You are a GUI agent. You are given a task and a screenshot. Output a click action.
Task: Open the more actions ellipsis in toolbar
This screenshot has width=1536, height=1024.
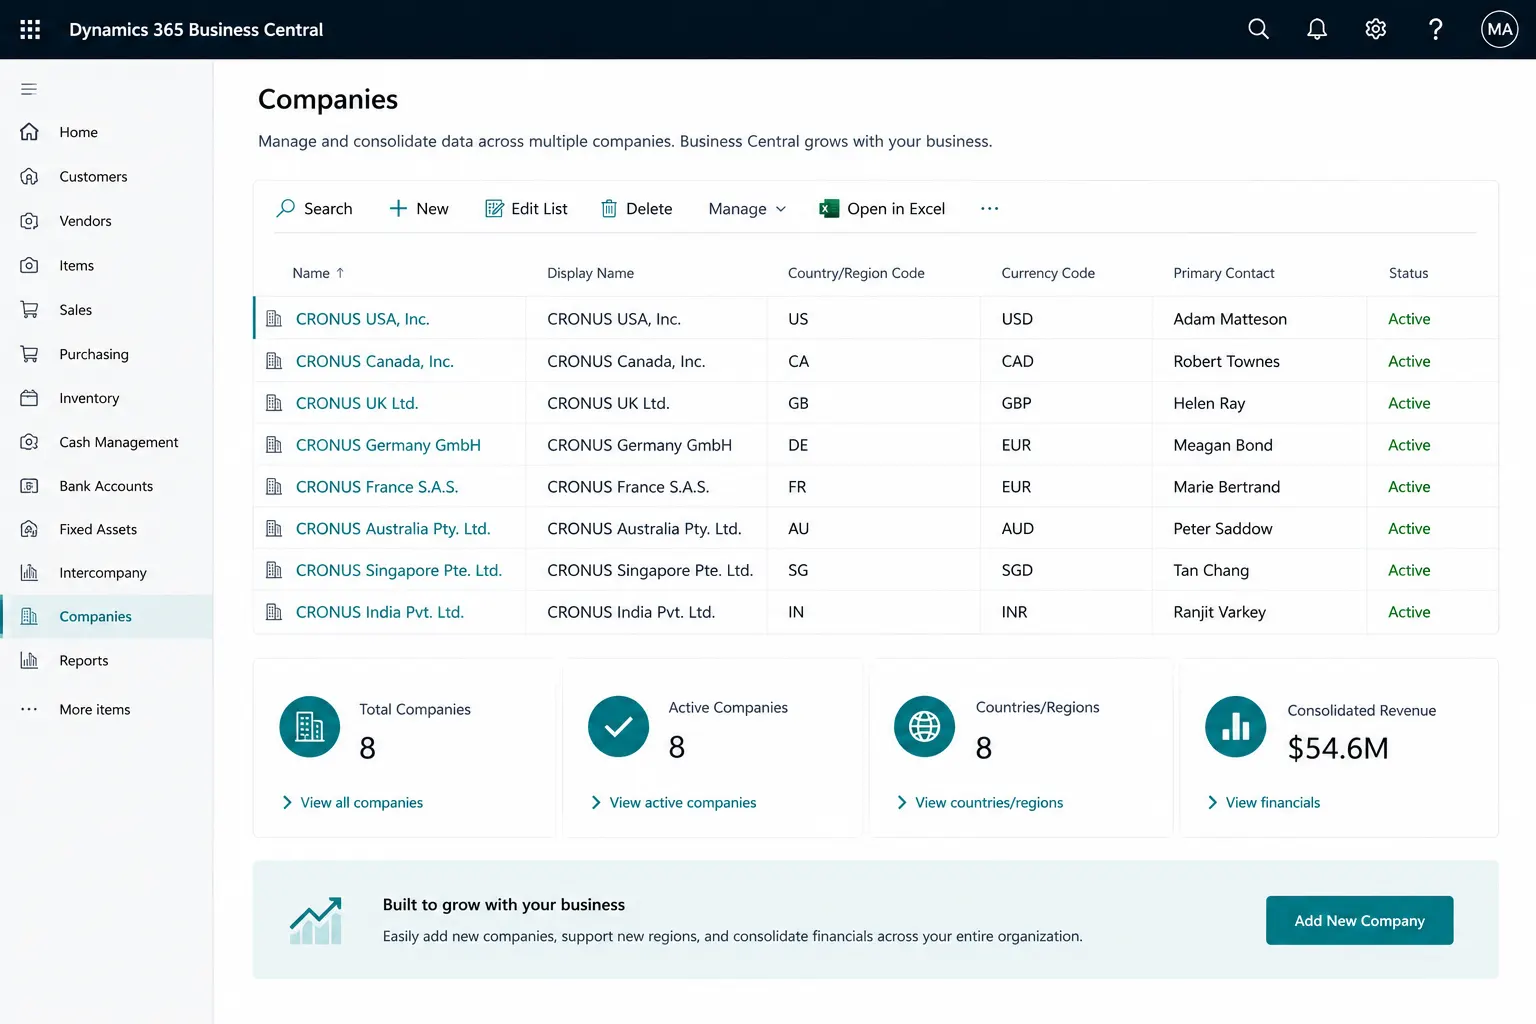pos(989,209)
